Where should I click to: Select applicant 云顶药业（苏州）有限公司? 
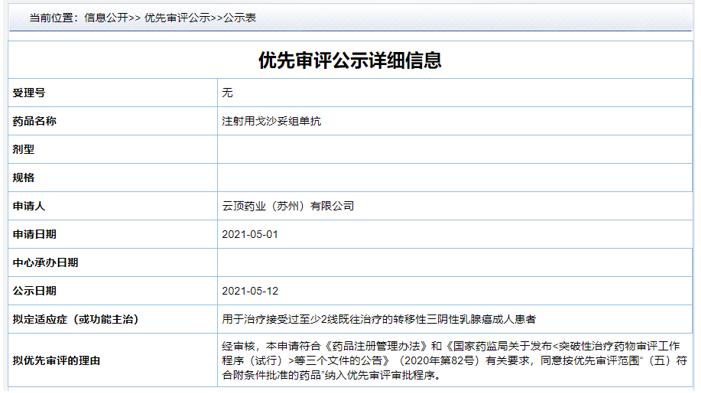pos(288,206)
